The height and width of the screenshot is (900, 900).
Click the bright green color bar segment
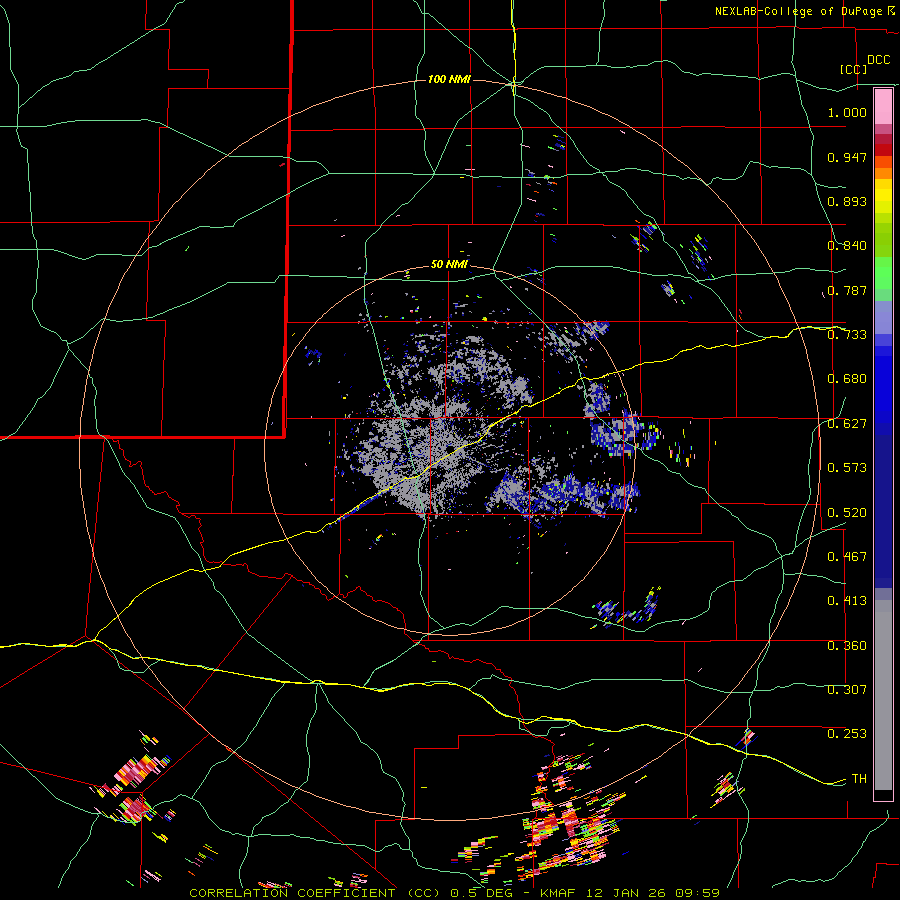coord(883,273)
